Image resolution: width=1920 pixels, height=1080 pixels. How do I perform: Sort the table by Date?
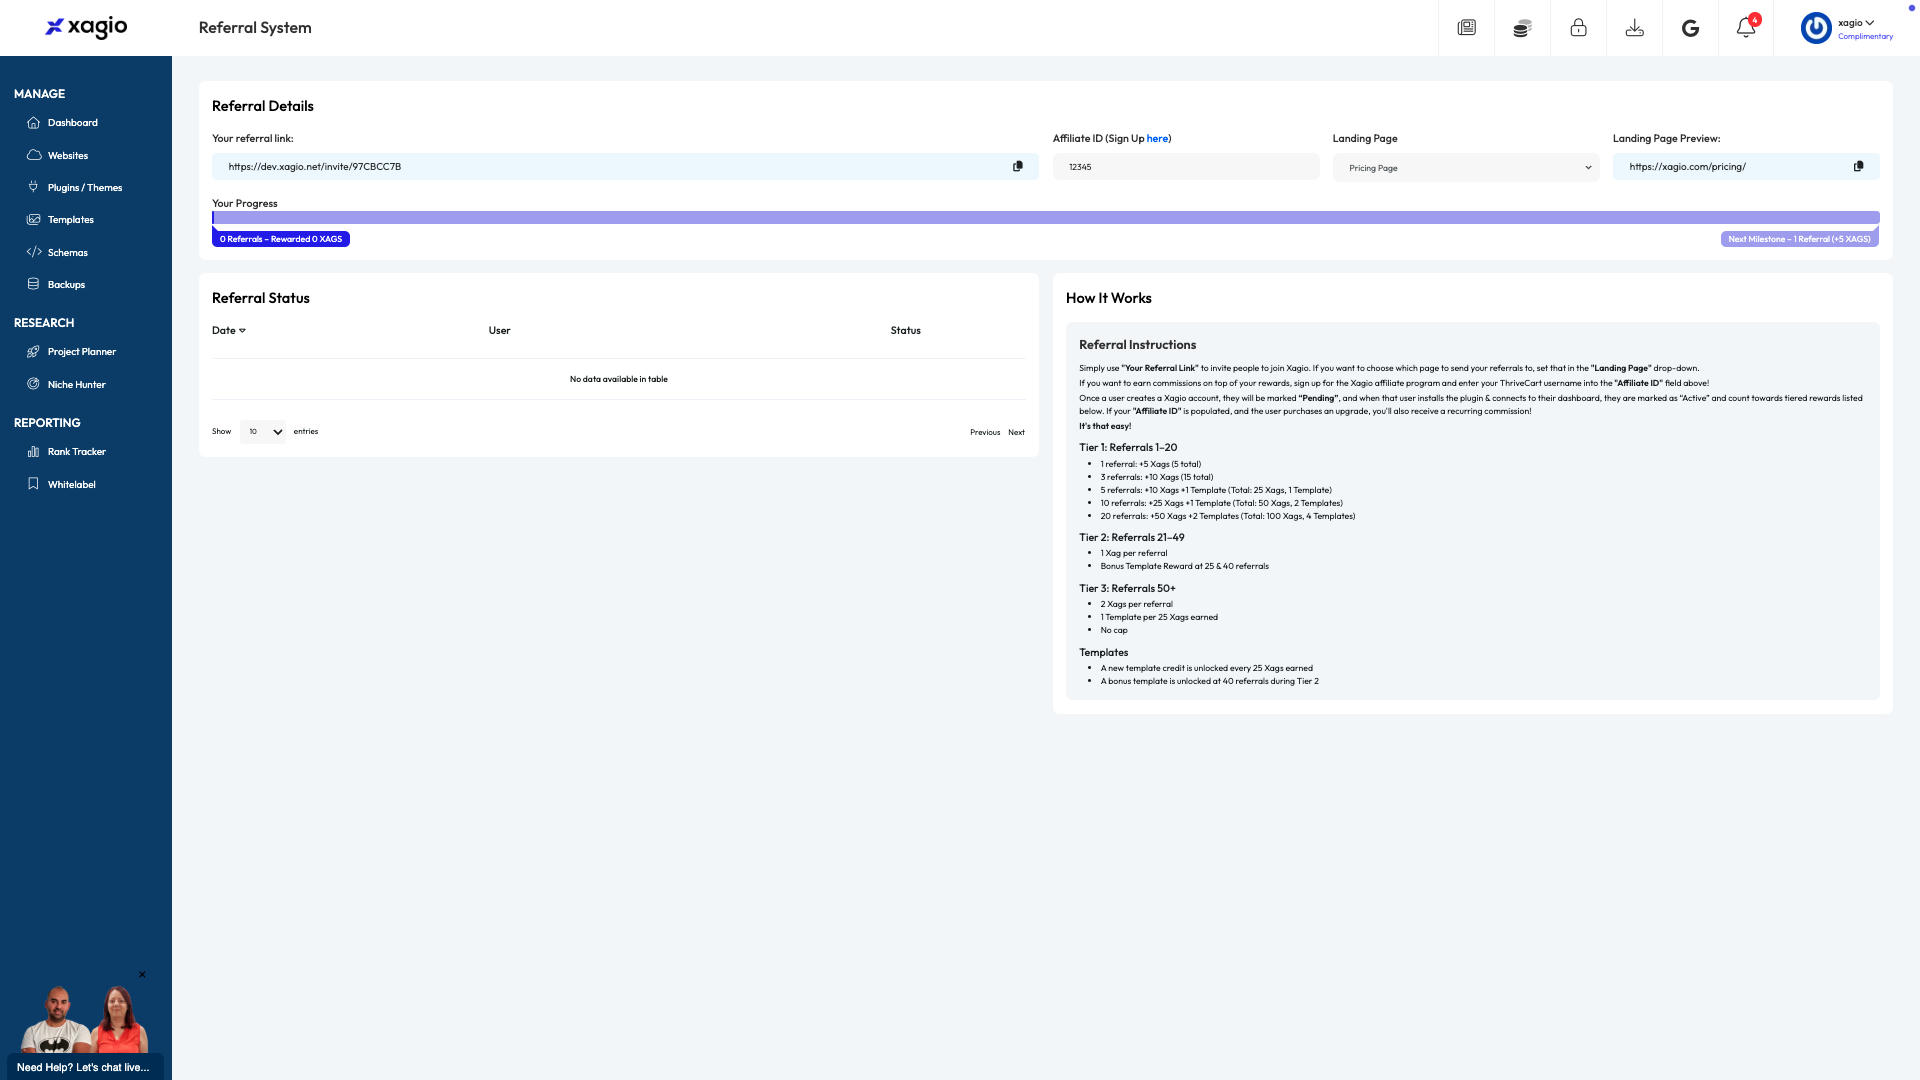(x=229, y=331)
